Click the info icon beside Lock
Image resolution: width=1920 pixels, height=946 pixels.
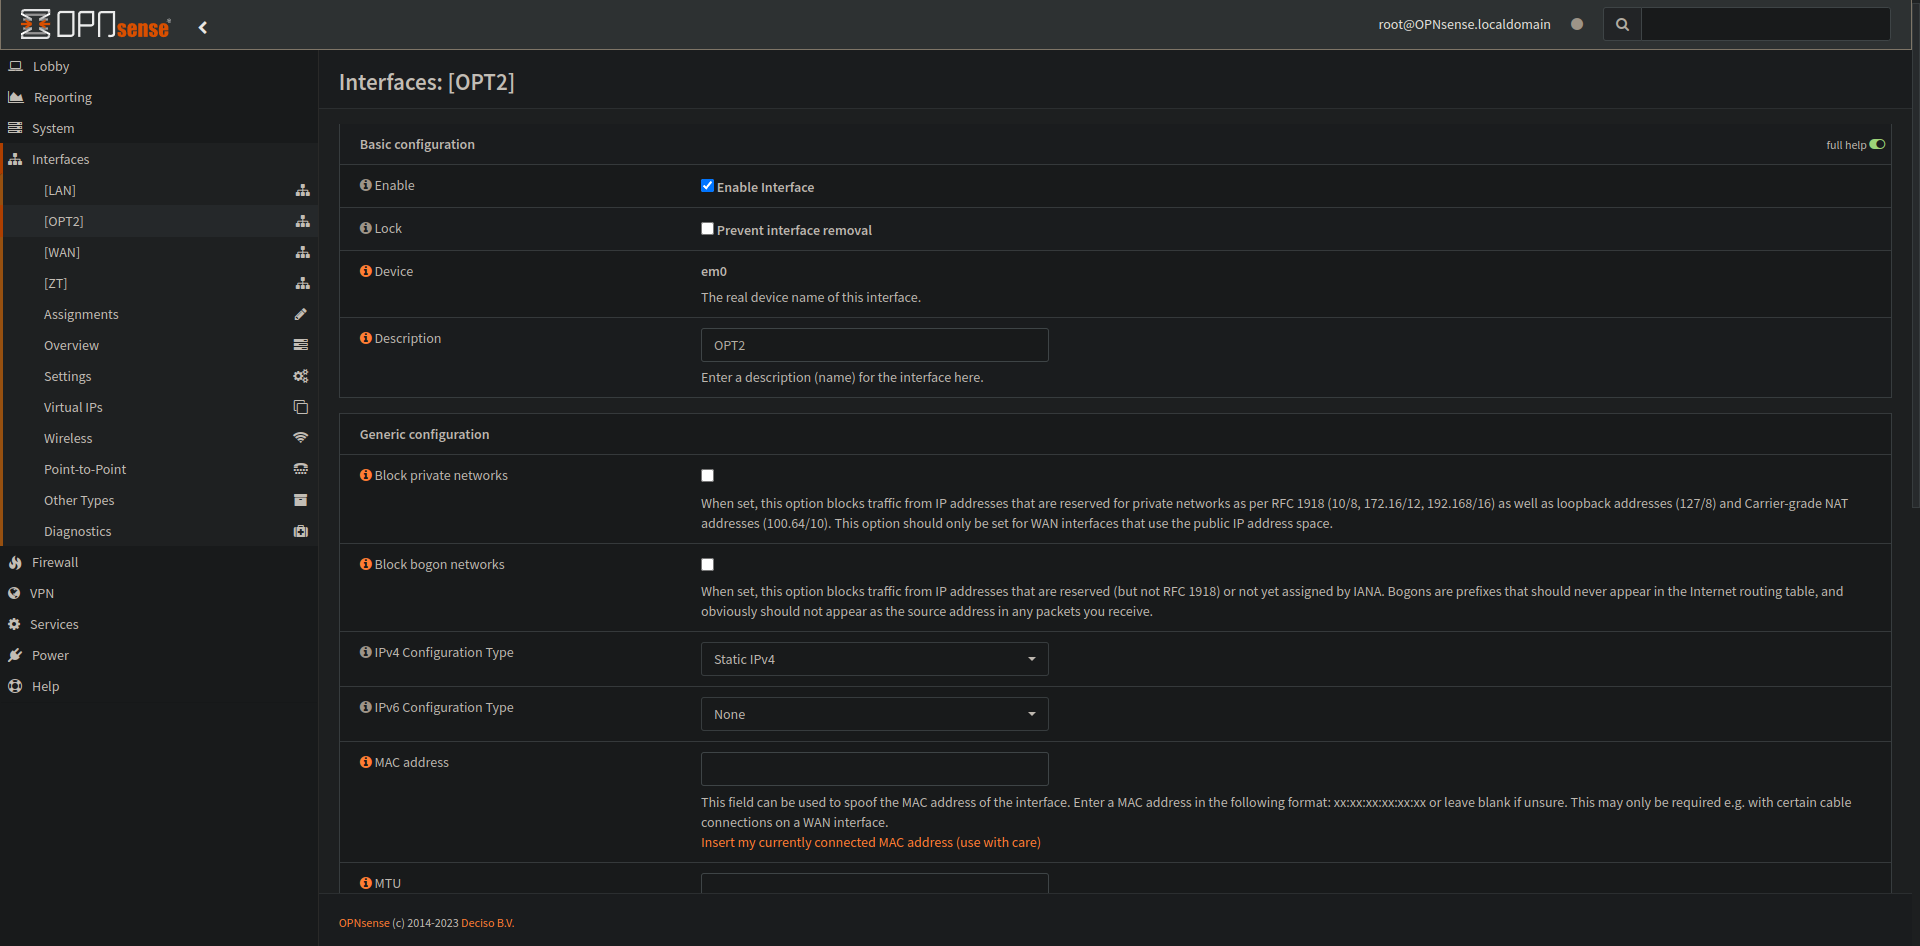point(366,228)
